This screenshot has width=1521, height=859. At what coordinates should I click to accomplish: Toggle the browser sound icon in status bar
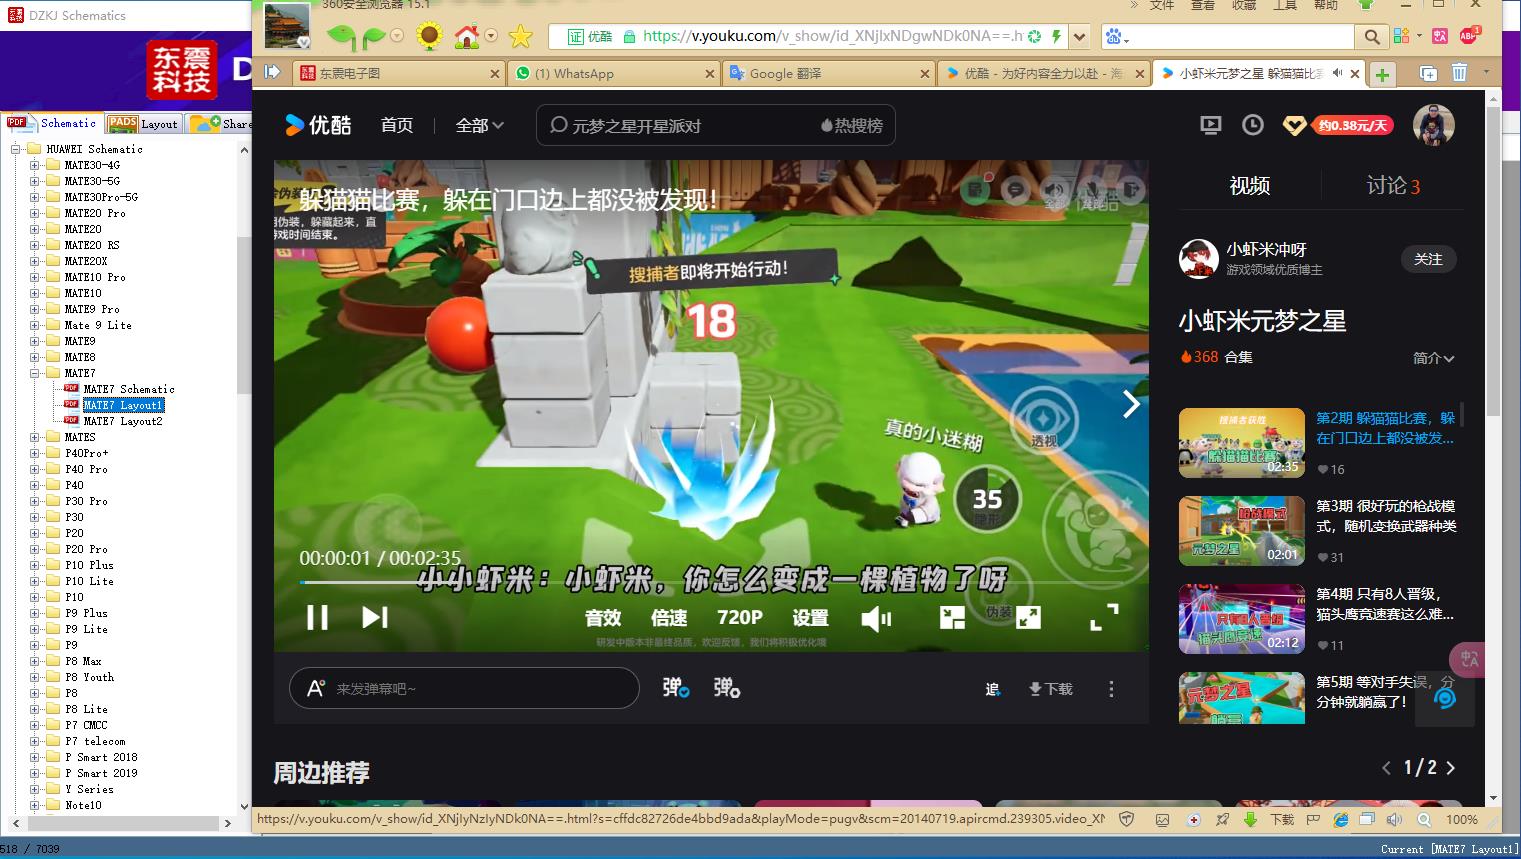click(x=1395, y=819)
